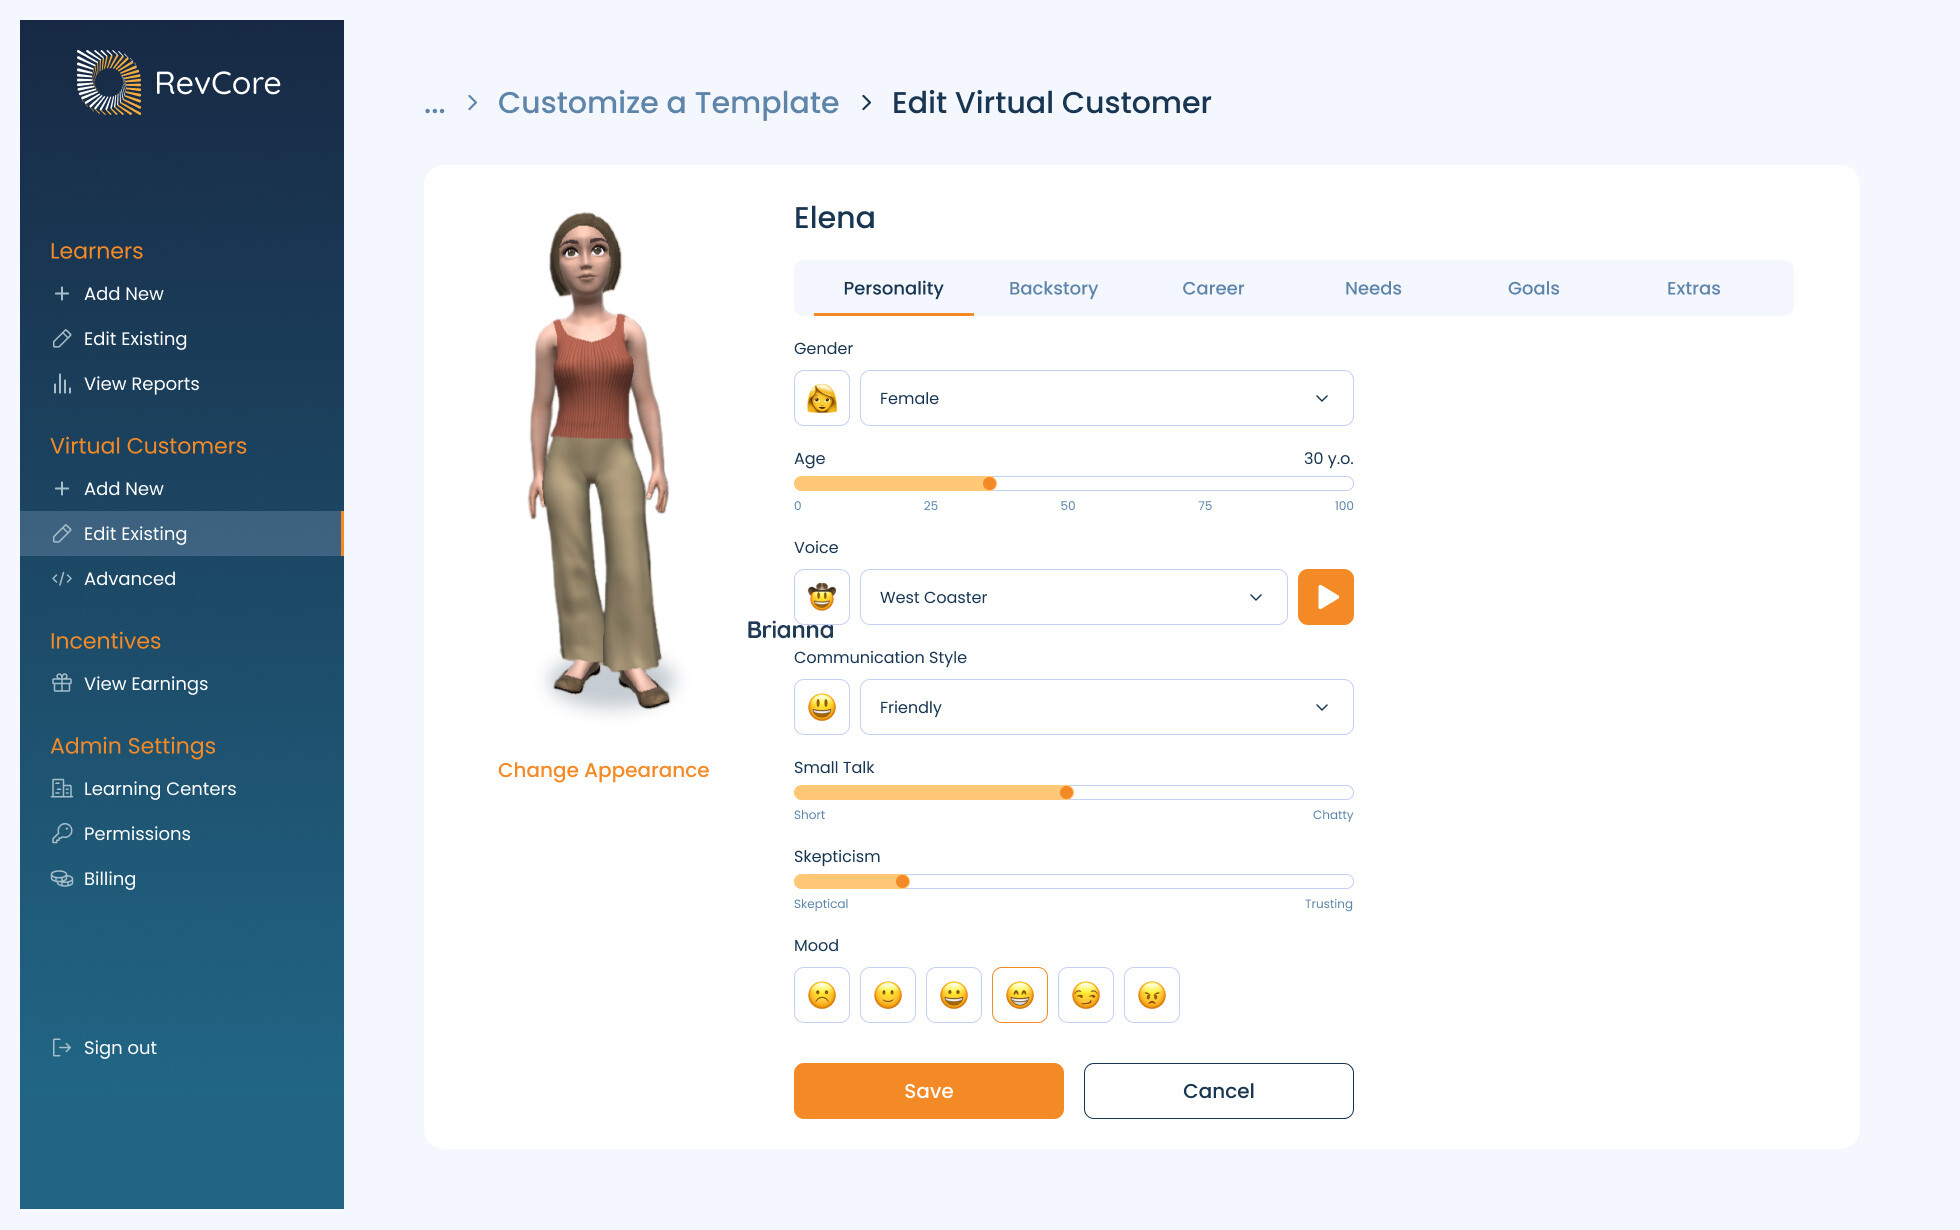Open the Gender dropdown

point(1106,398)
